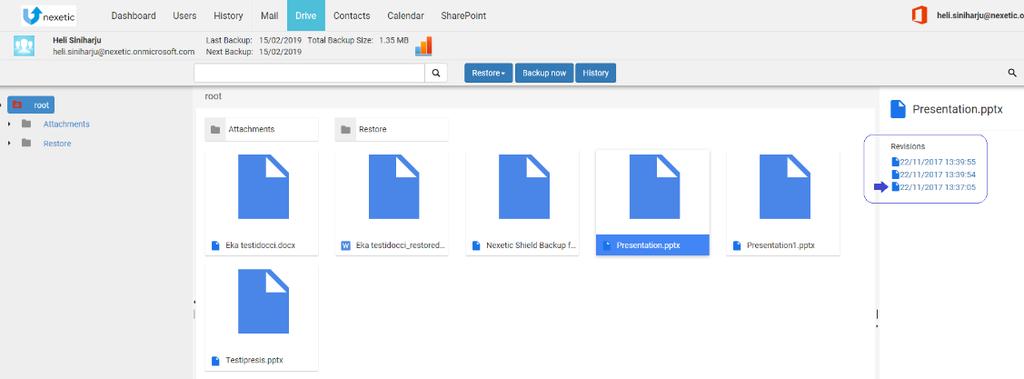Viewport: 1024px width, 379px height.
Task: Open the Users tab
Action: coord(185,16)
